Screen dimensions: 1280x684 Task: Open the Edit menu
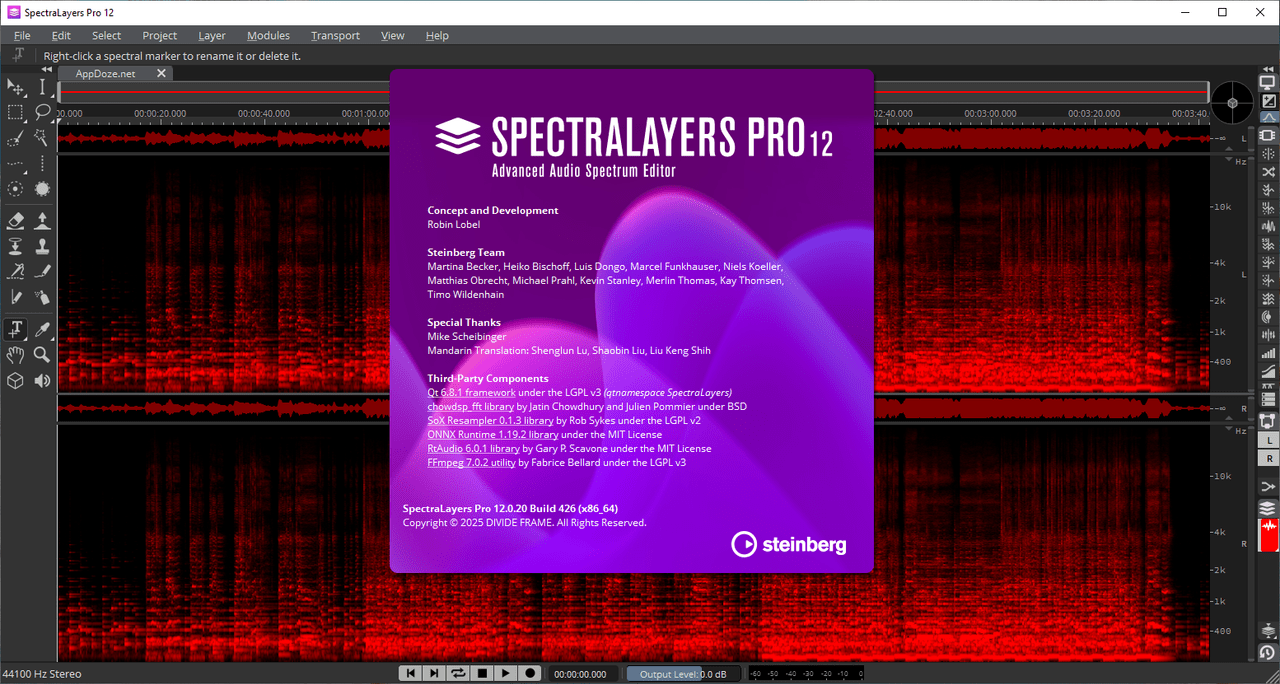61,35
